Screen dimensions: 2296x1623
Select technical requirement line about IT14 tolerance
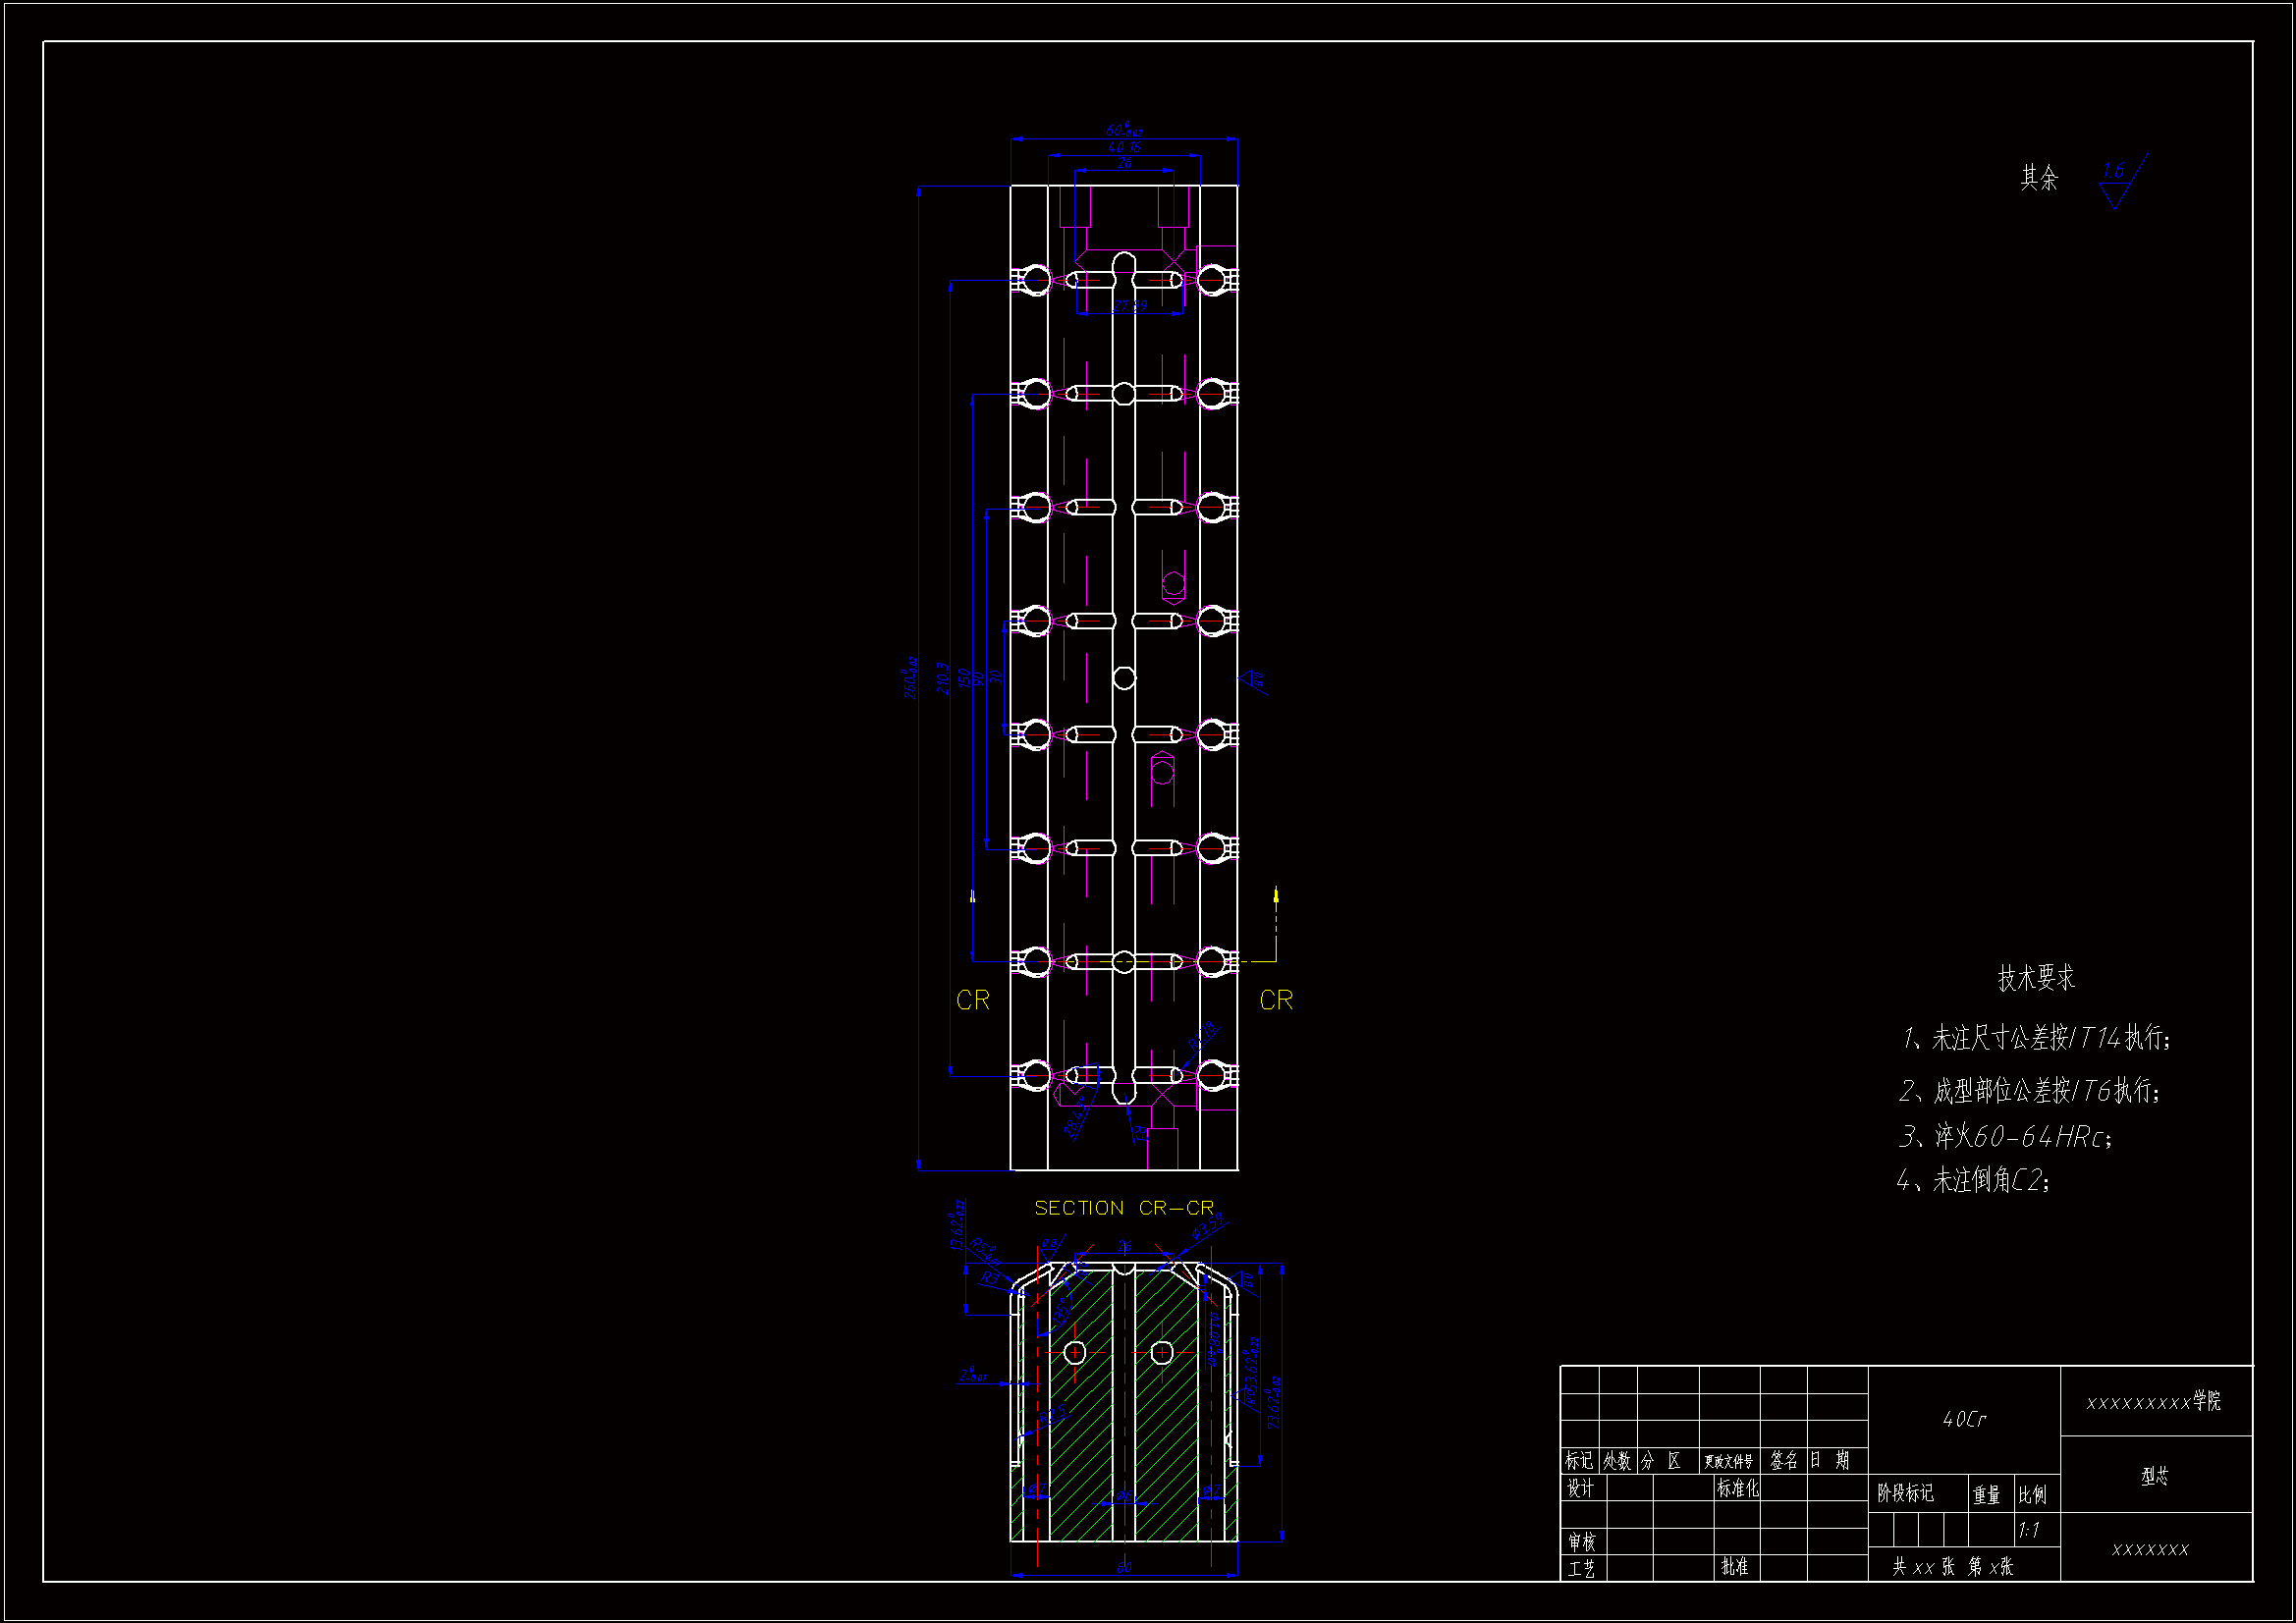(2036, 1038)
